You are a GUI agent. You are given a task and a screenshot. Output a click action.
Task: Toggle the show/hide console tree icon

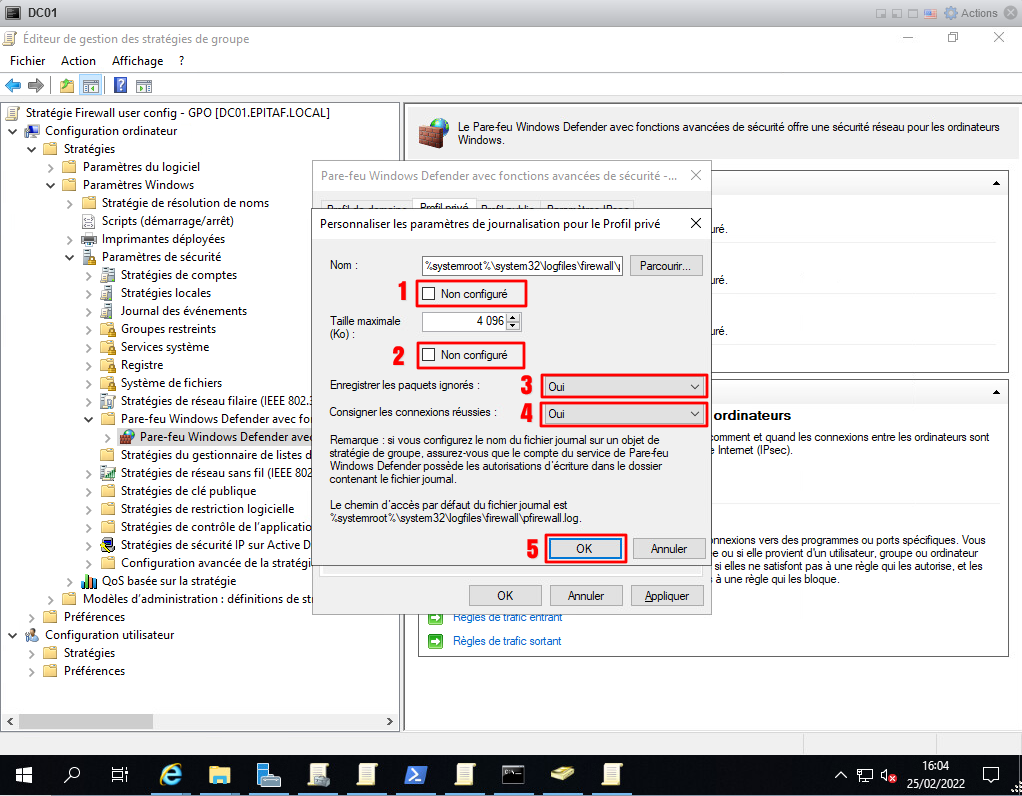[90, 85]
